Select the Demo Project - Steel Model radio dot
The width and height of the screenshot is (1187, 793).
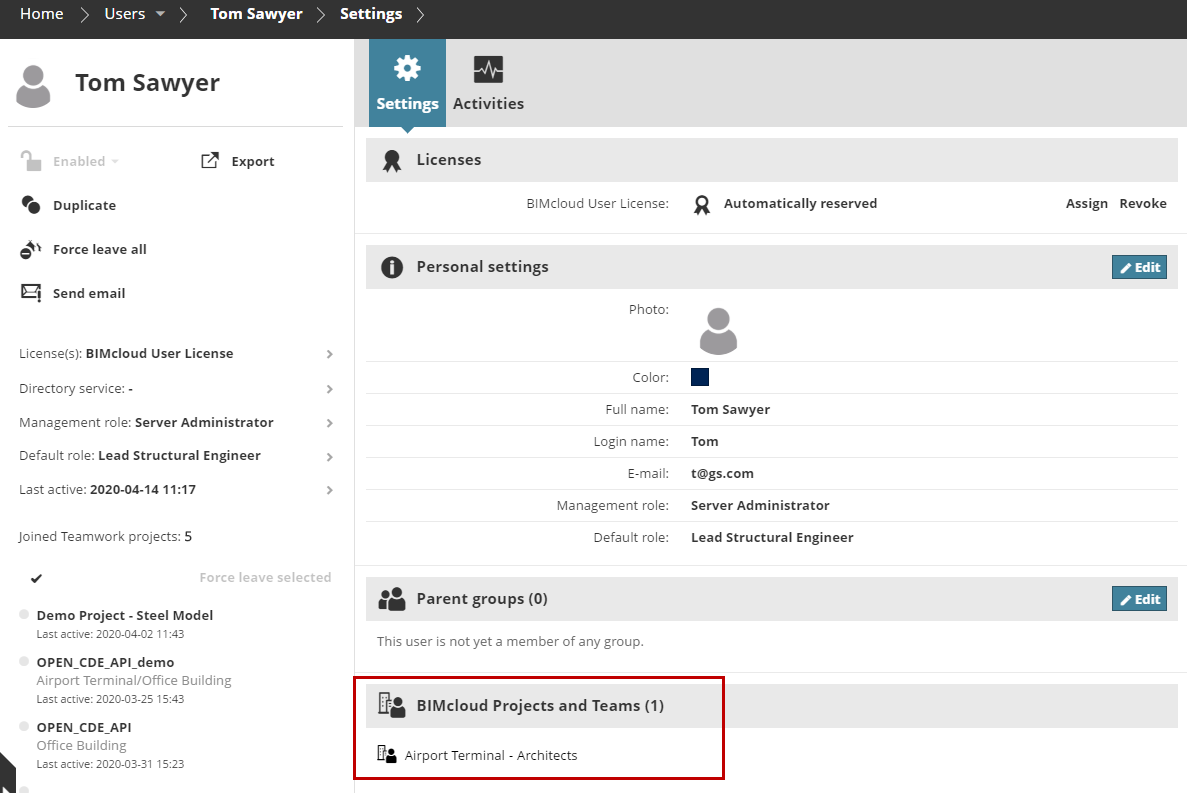24,614
